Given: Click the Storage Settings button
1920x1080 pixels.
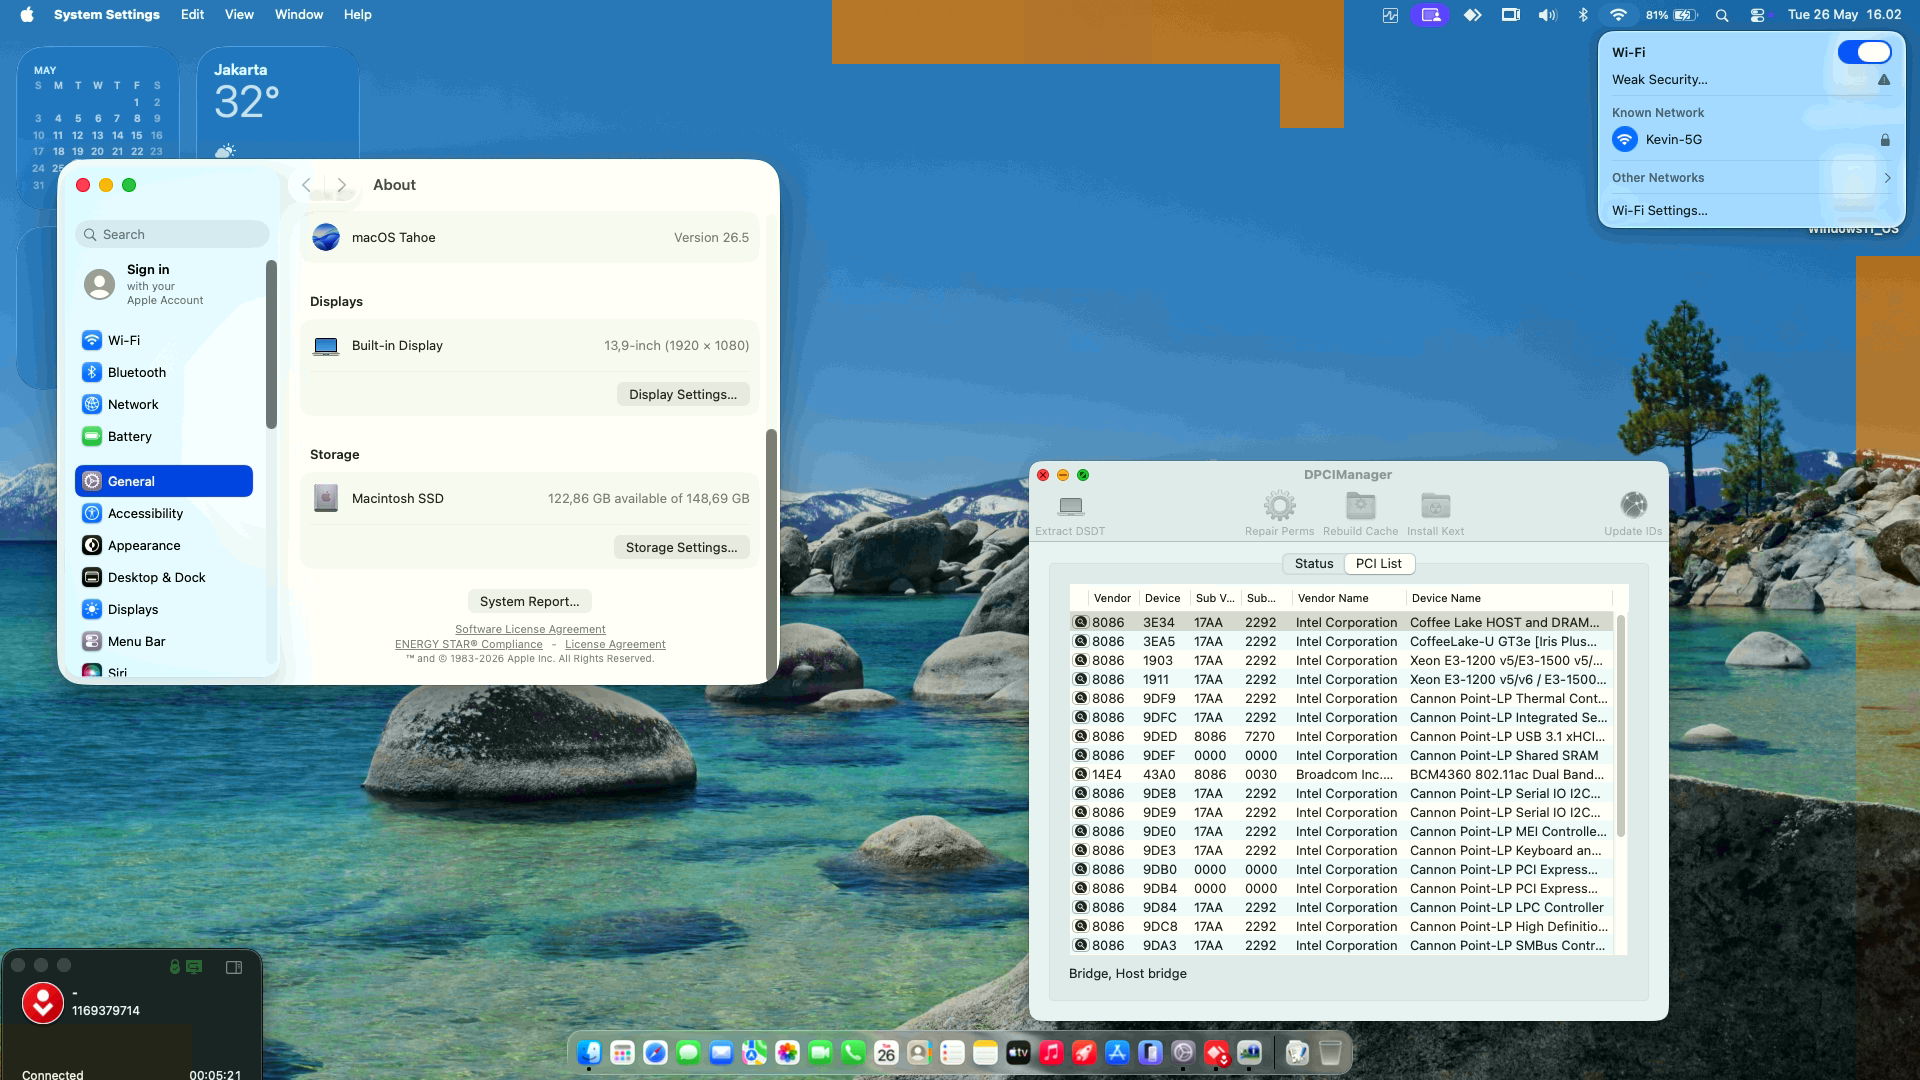Looking at the screenshot, I should pos(681,547).
